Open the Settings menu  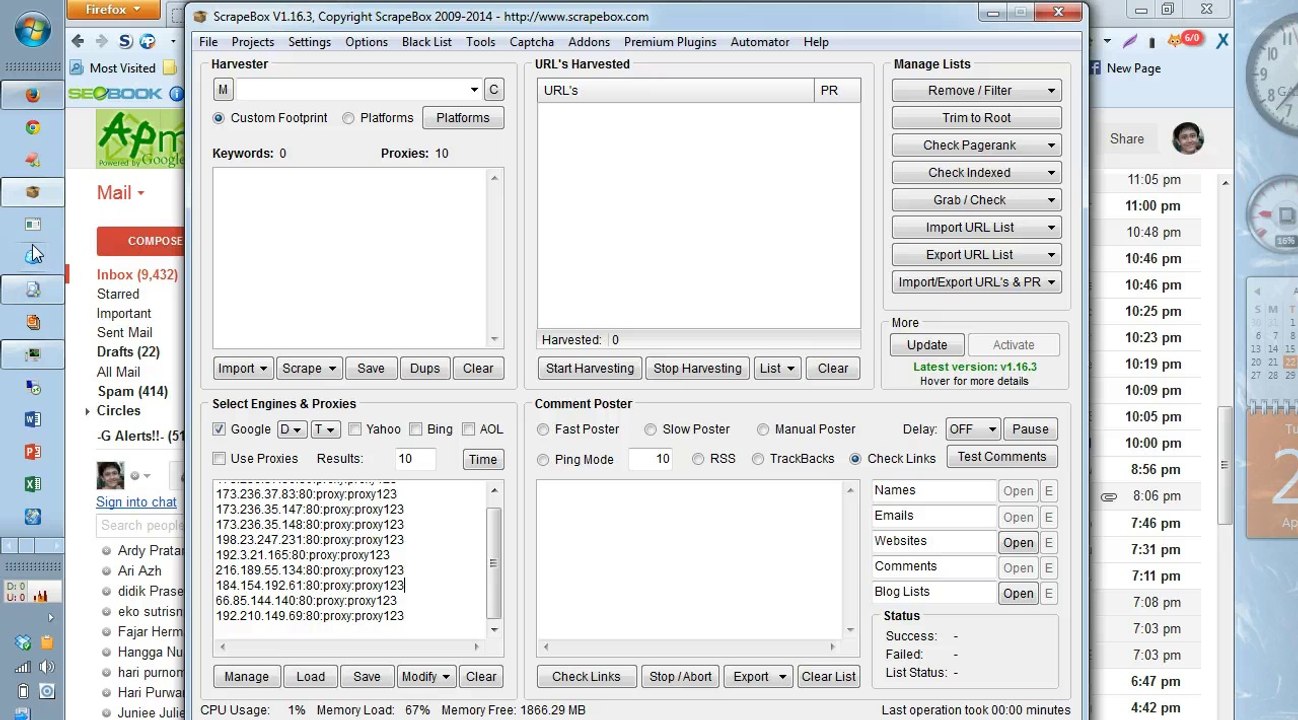pos(310,42)
